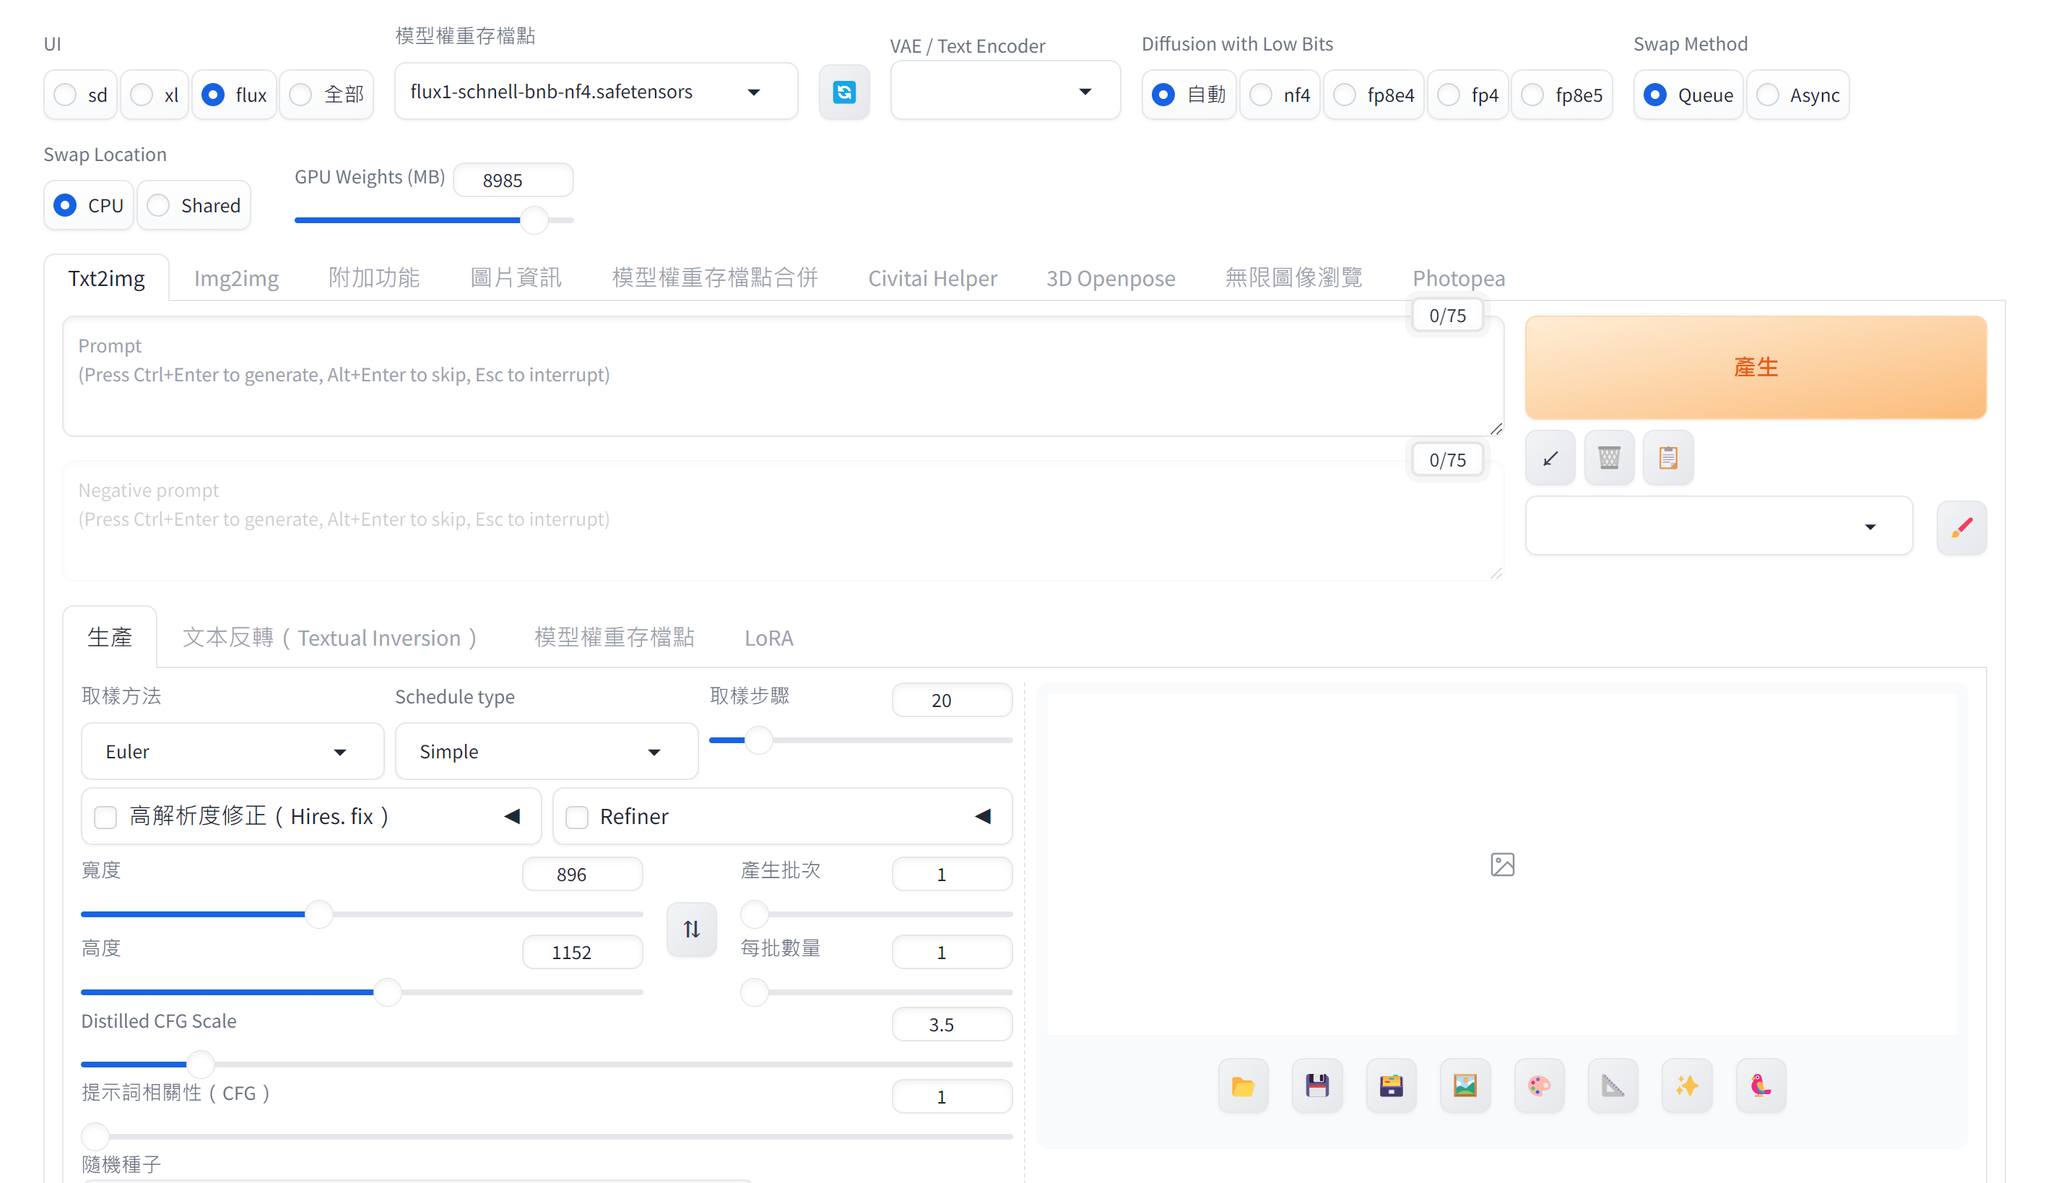Image resolution: width=2048 pixels, height=1183 pixels.
Task: Open the 模型權重存檔點合併 tab
Action: (x=715, y=278)
